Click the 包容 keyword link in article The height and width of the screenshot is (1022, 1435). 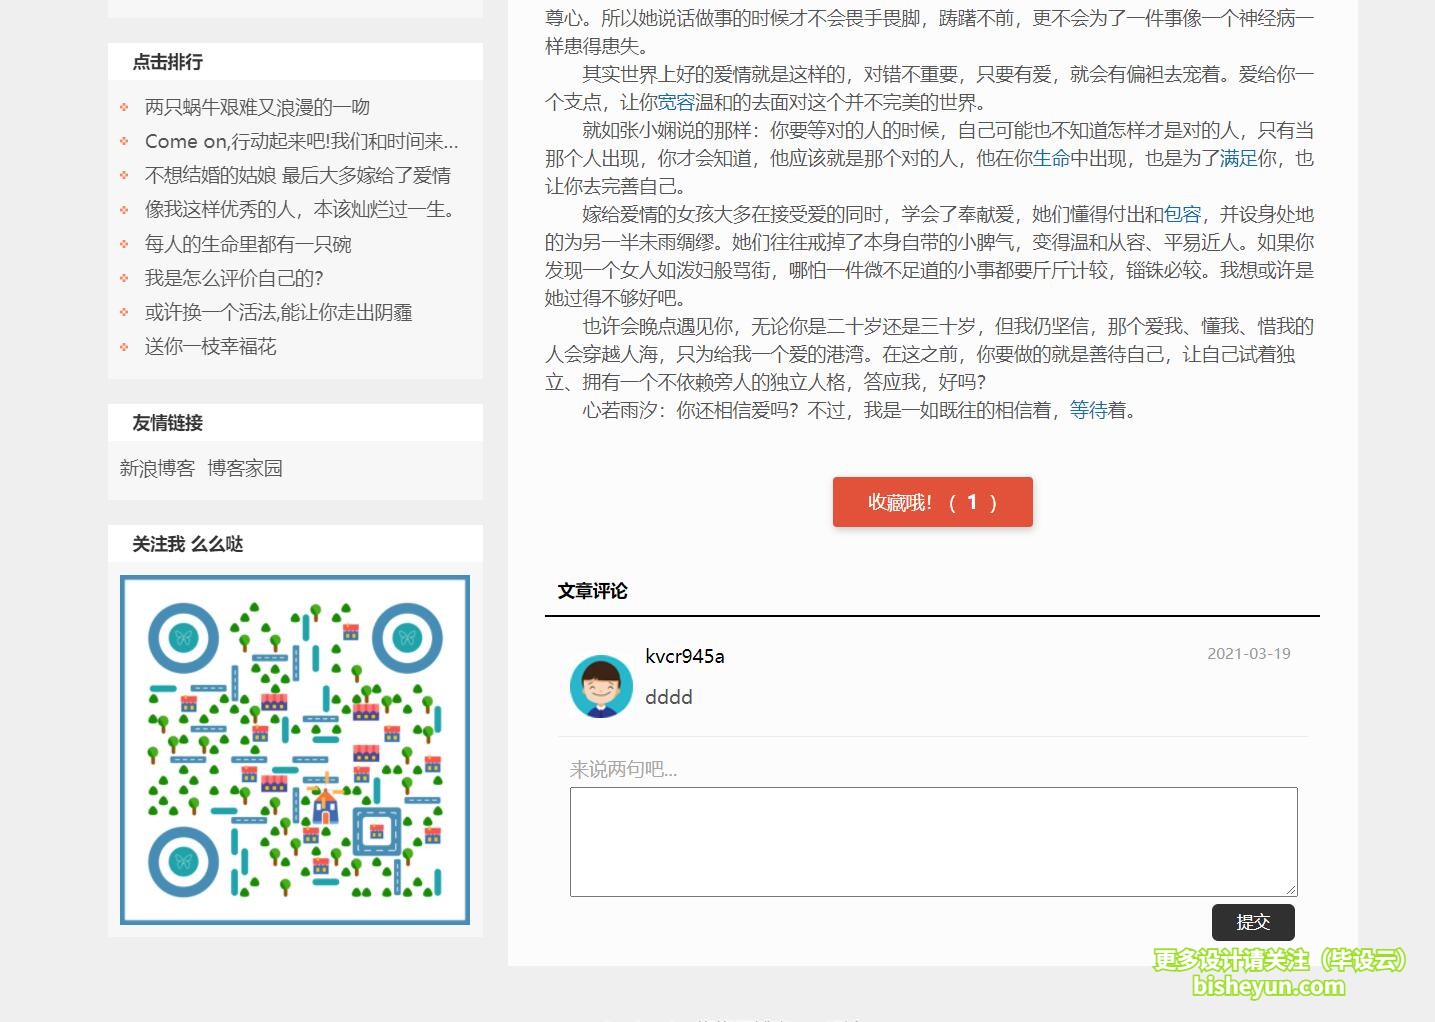tap(1183, 214)
